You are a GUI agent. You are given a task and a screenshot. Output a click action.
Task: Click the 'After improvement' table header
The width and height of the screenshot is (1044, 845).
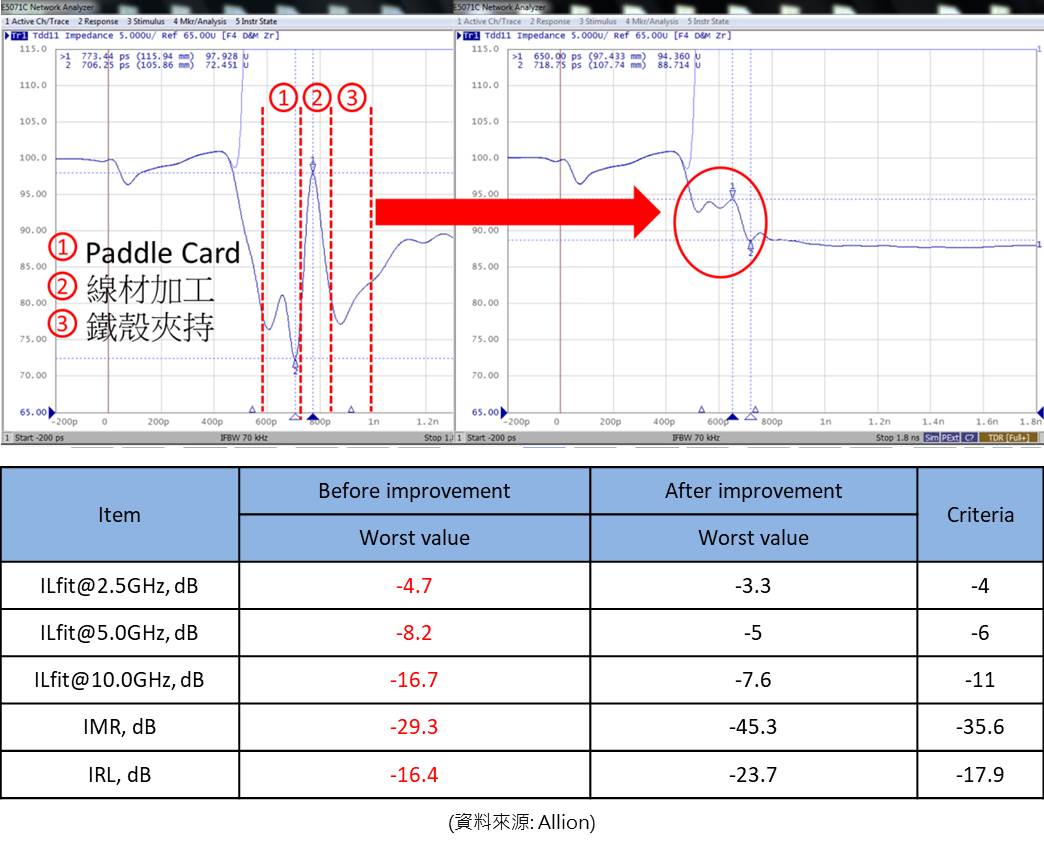(753, 491)
